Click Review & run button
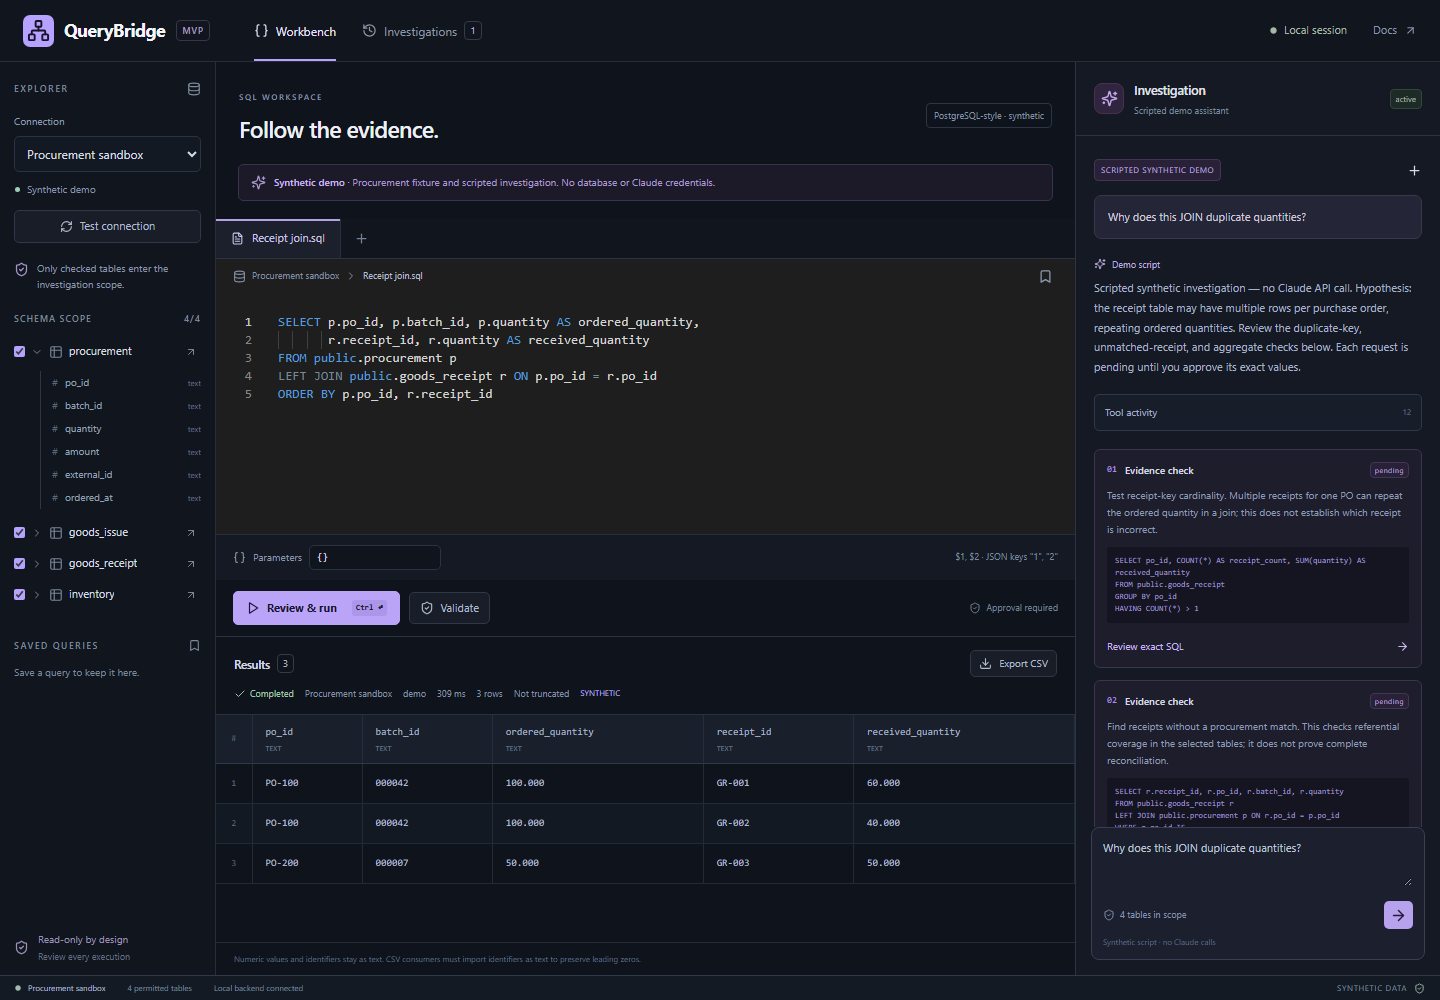Viewport: 1440px width, 1000px height. click(x=316, y=608)
